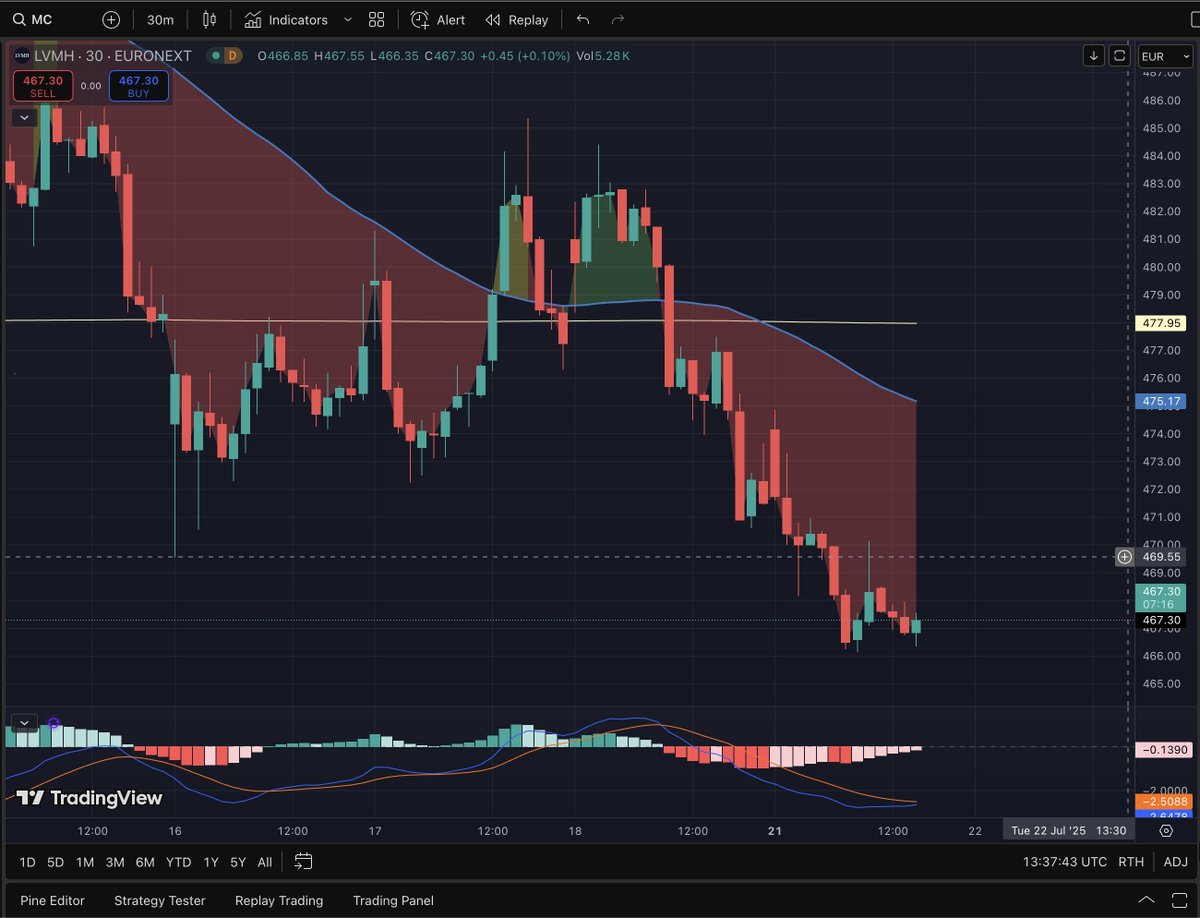Click the 467.30 SELL button

[x=43, y=86]
